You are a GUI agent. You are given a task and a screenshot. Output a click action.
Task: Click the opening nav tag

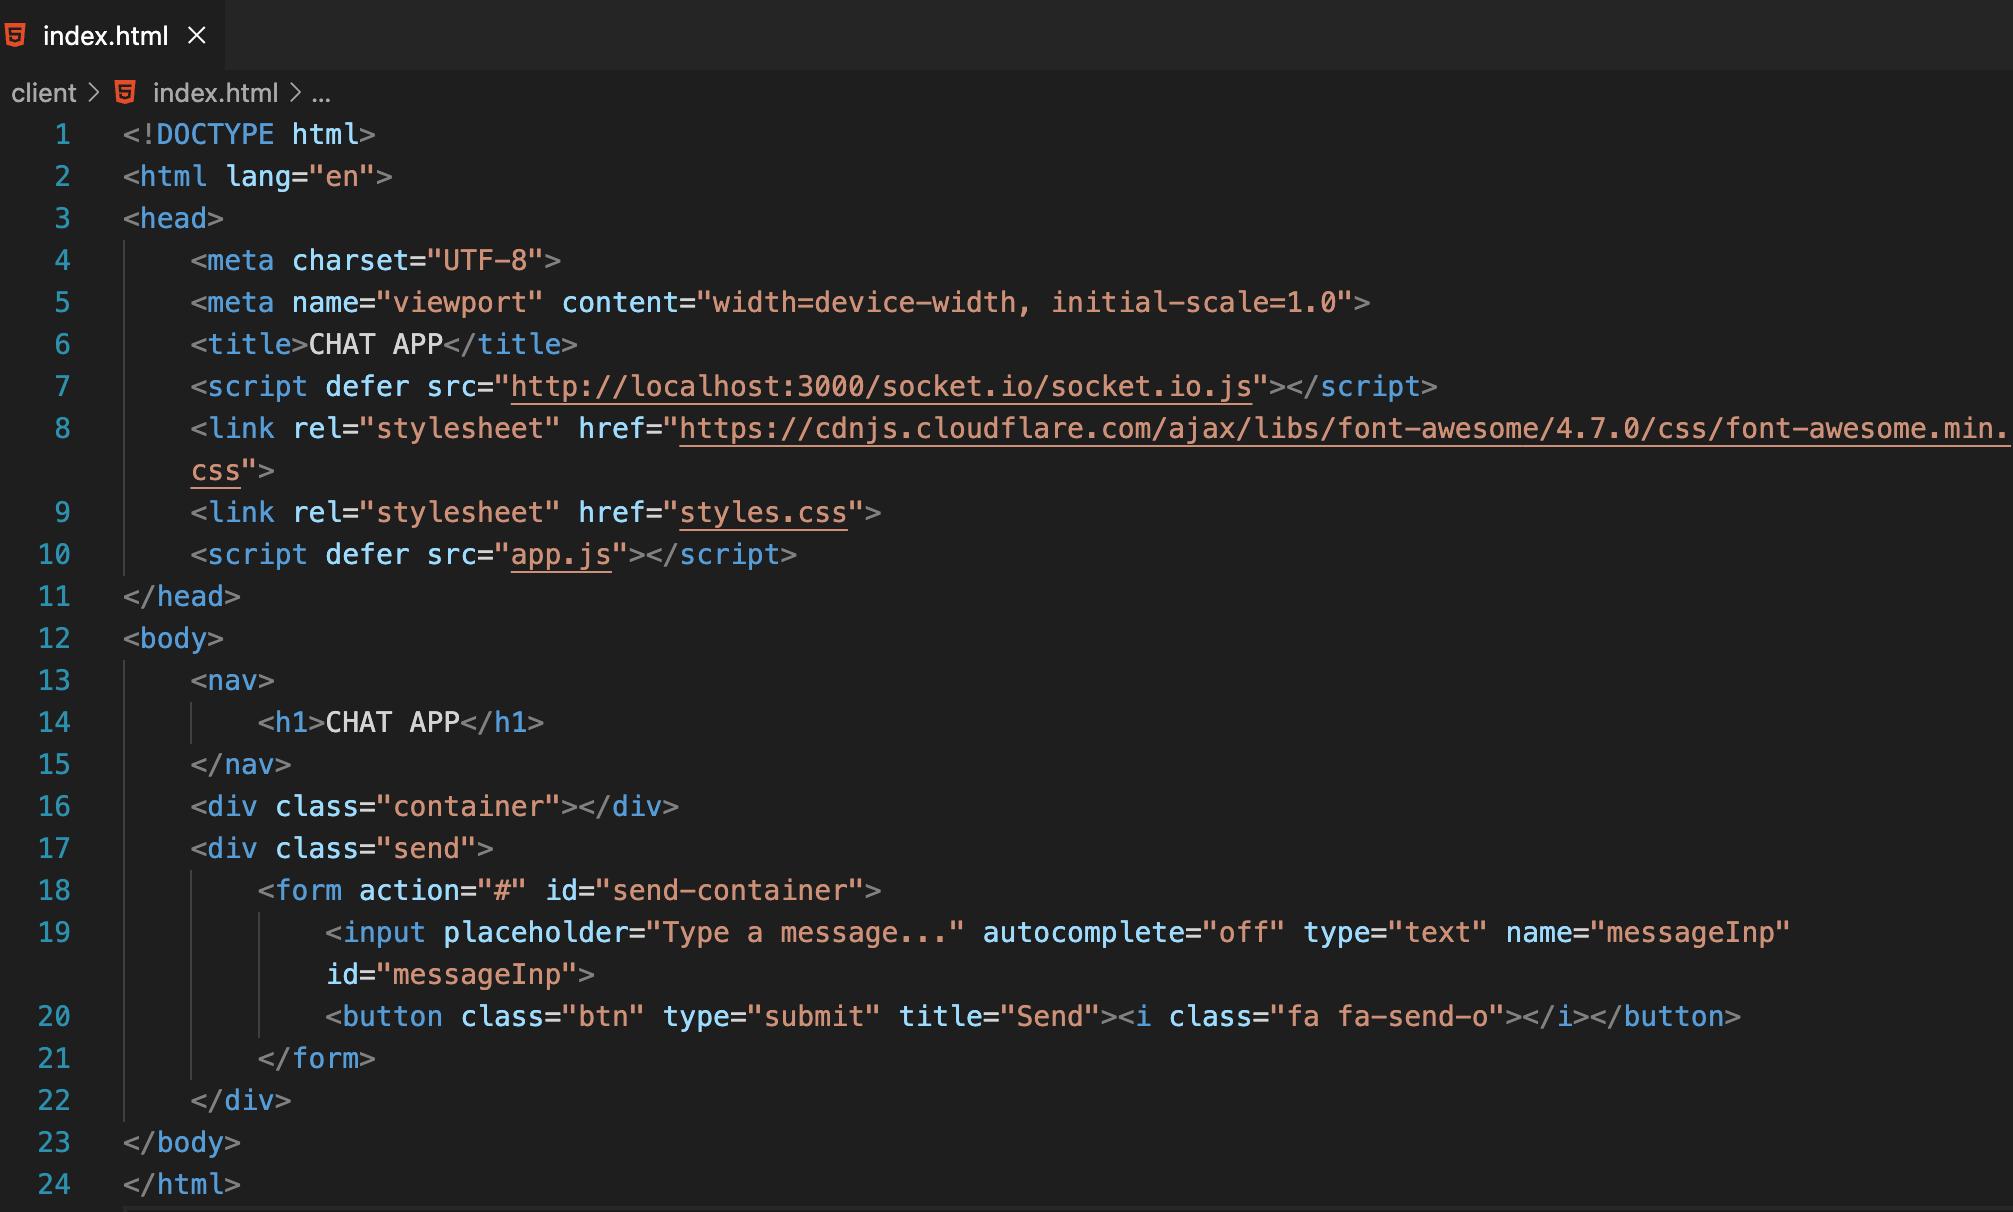coord(232,680)
